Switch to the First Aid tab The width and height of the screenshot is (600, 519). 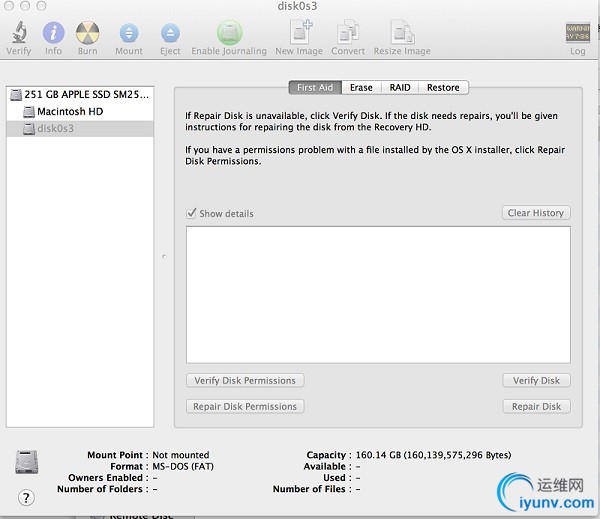(x=315, y=88)
